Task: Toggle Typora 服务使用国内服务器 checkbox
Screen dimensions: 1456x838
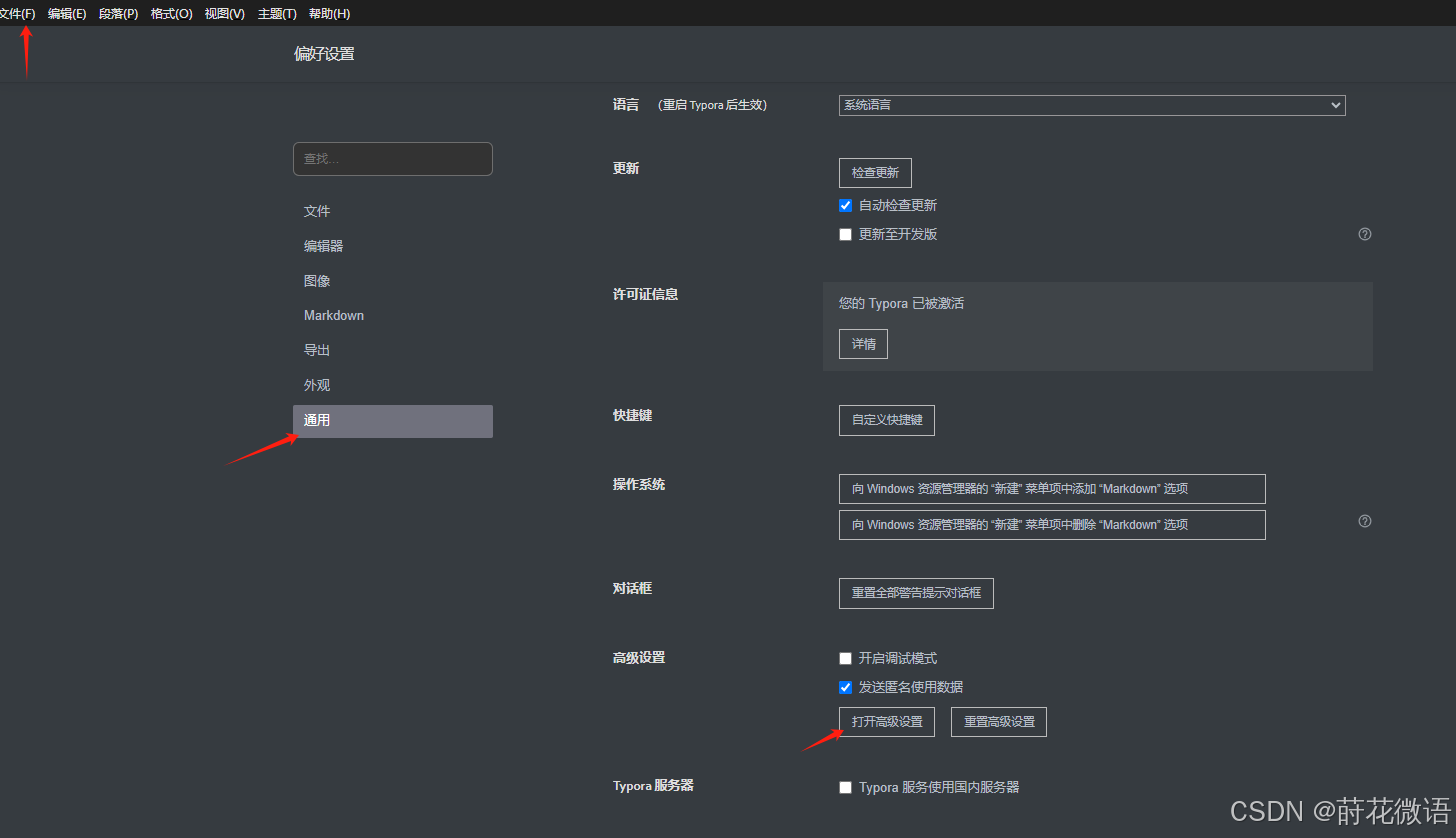Action: click(x=846, y=788)
